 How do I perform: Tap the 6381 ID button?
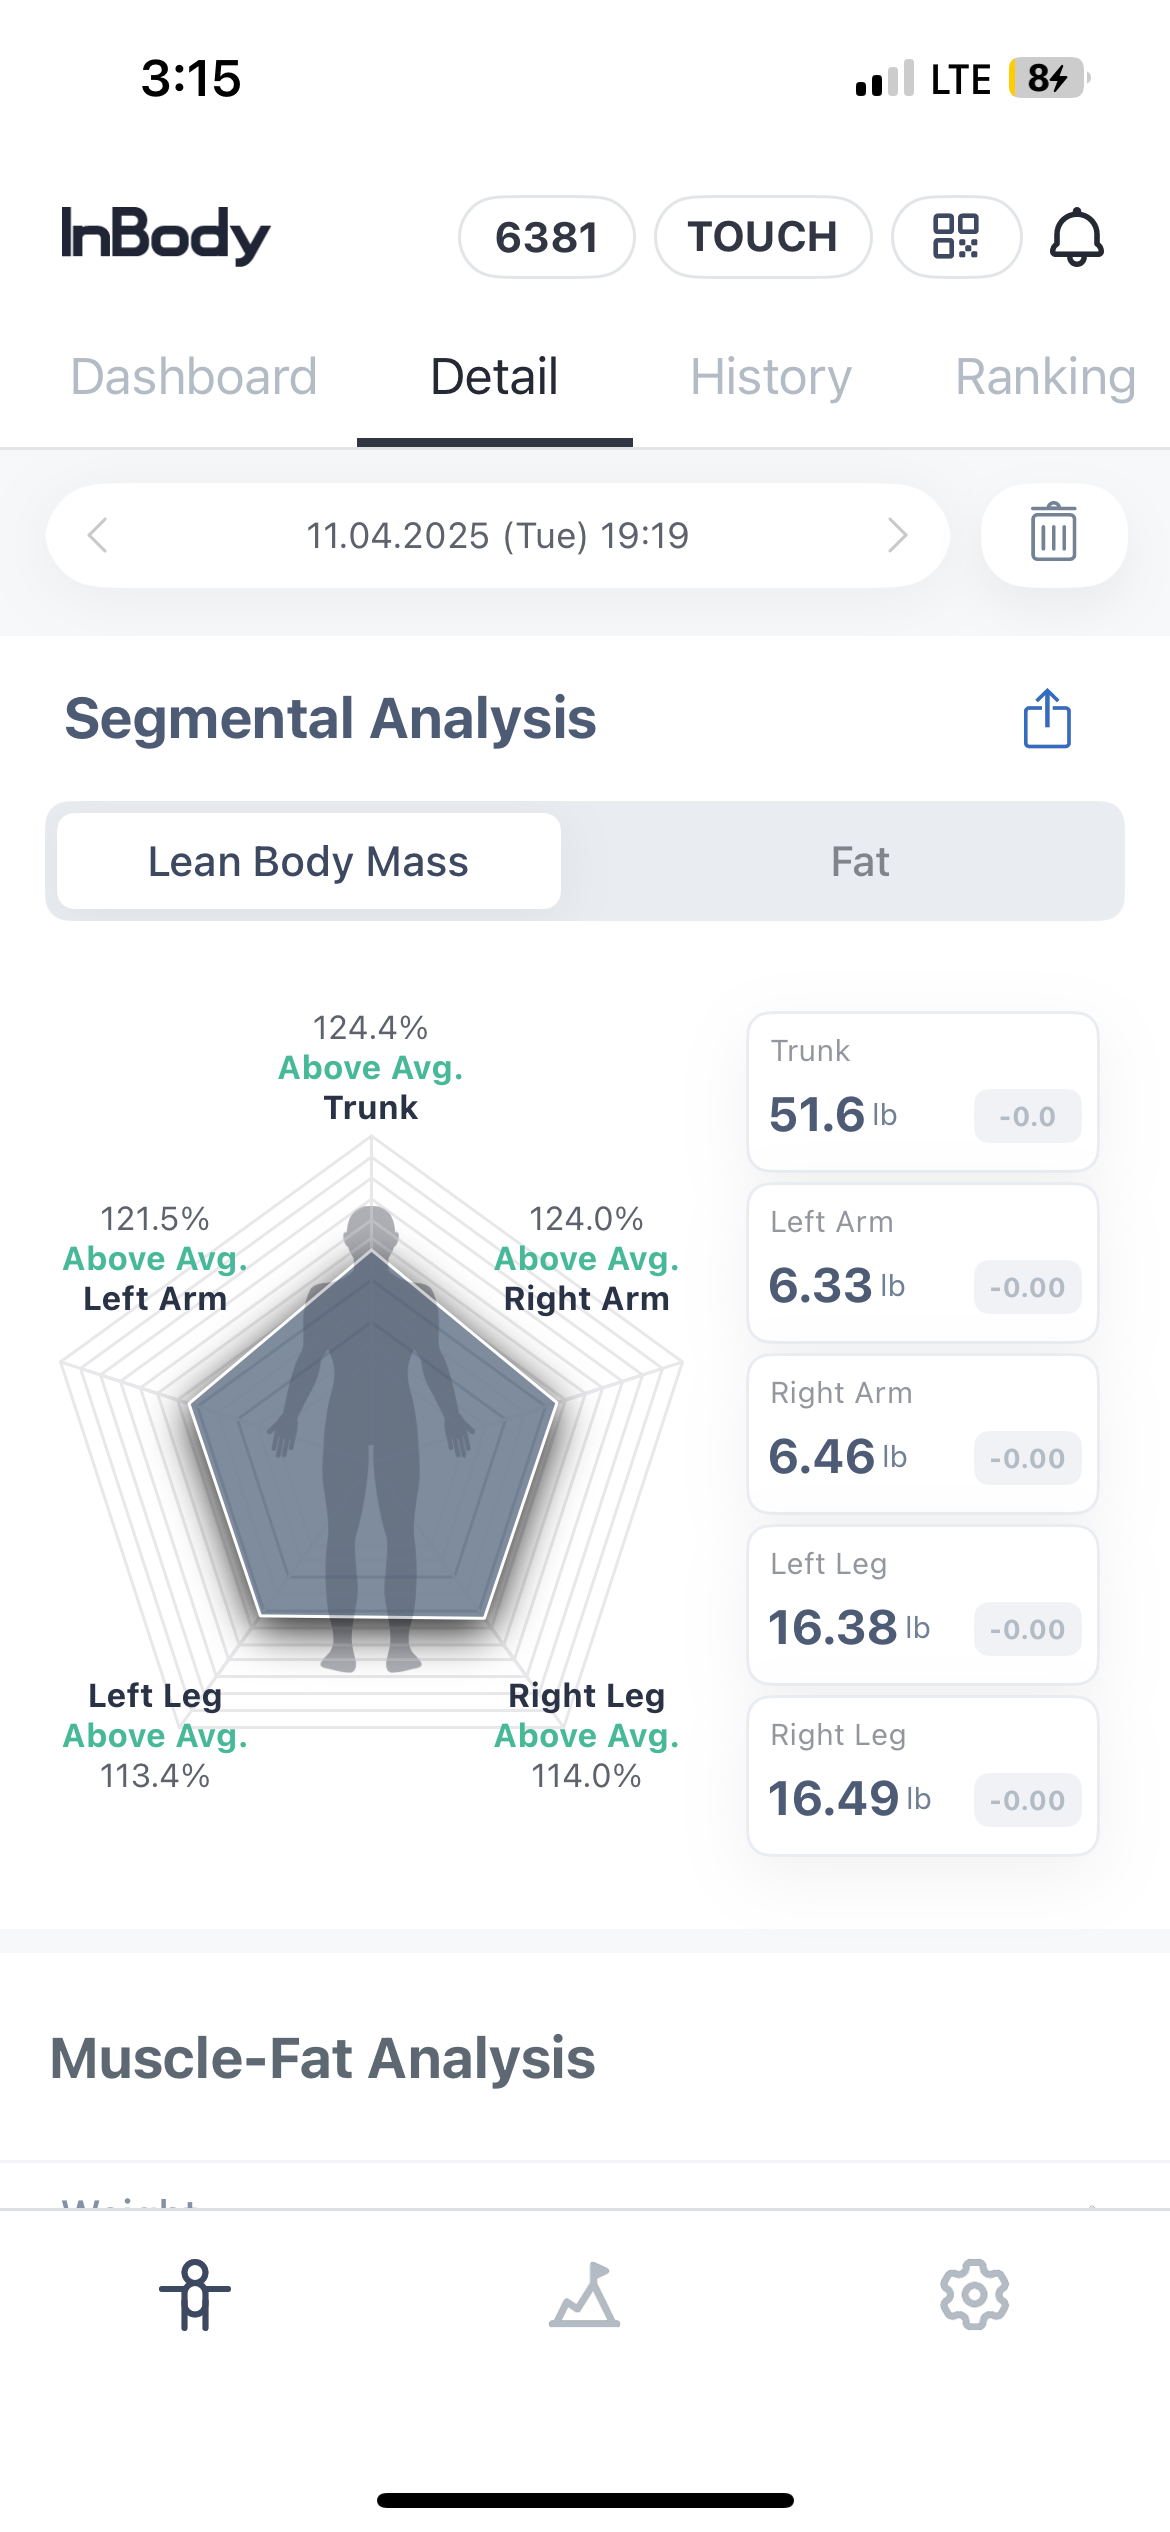tap(546, 237)
